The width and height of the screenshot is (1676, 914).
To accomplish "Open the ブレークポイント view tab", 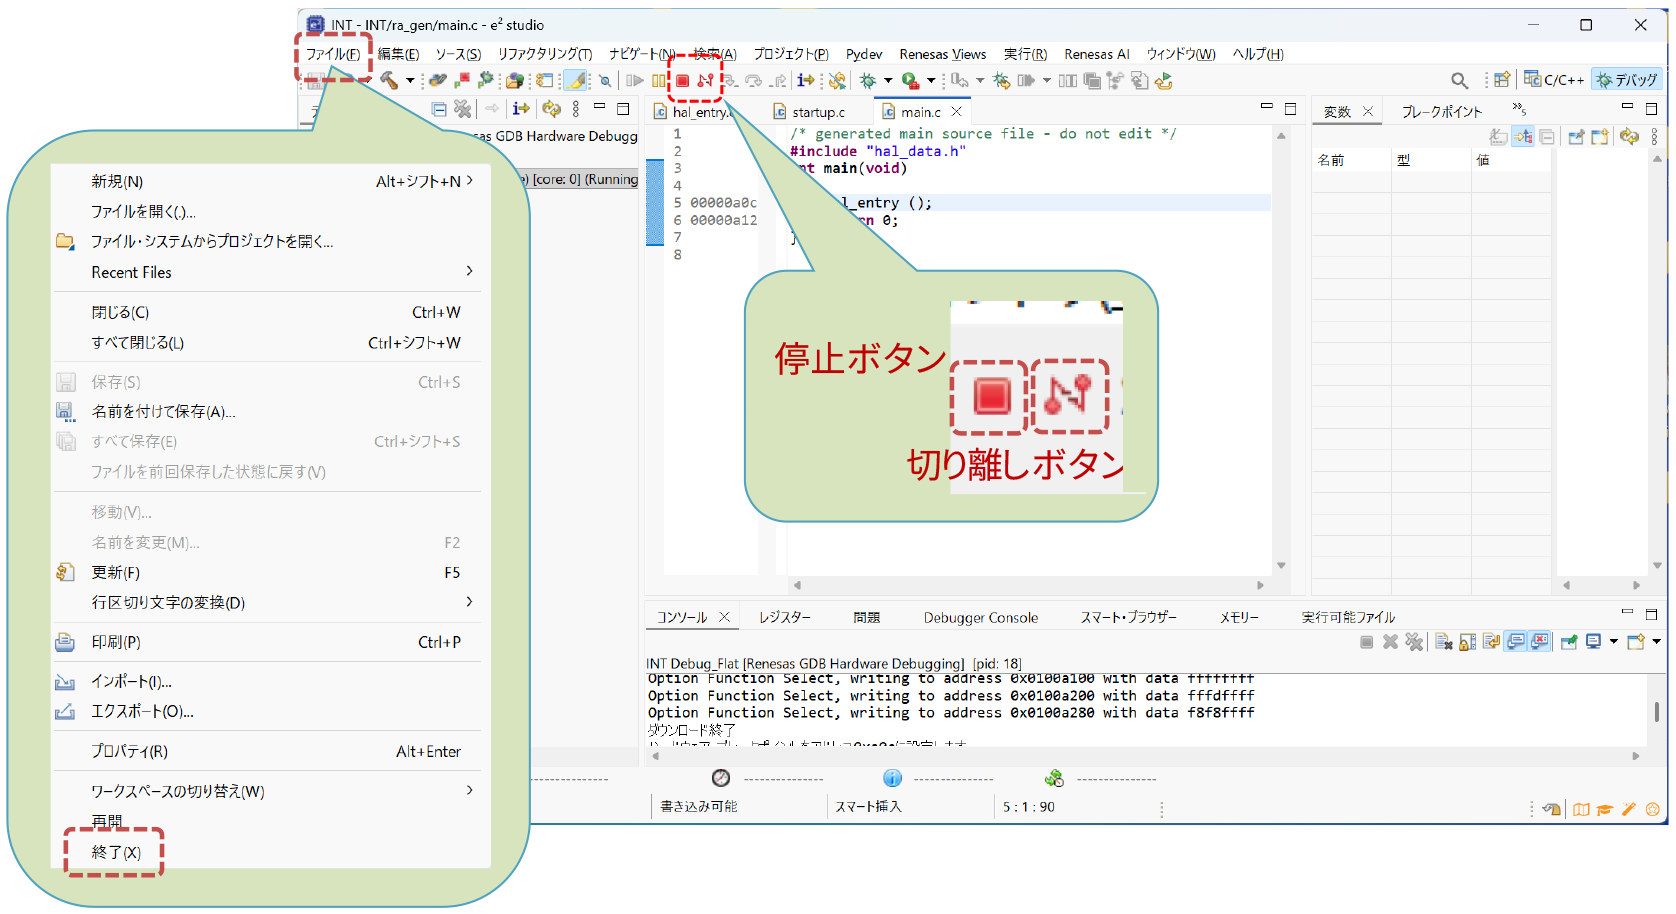I will (1441, 112).
